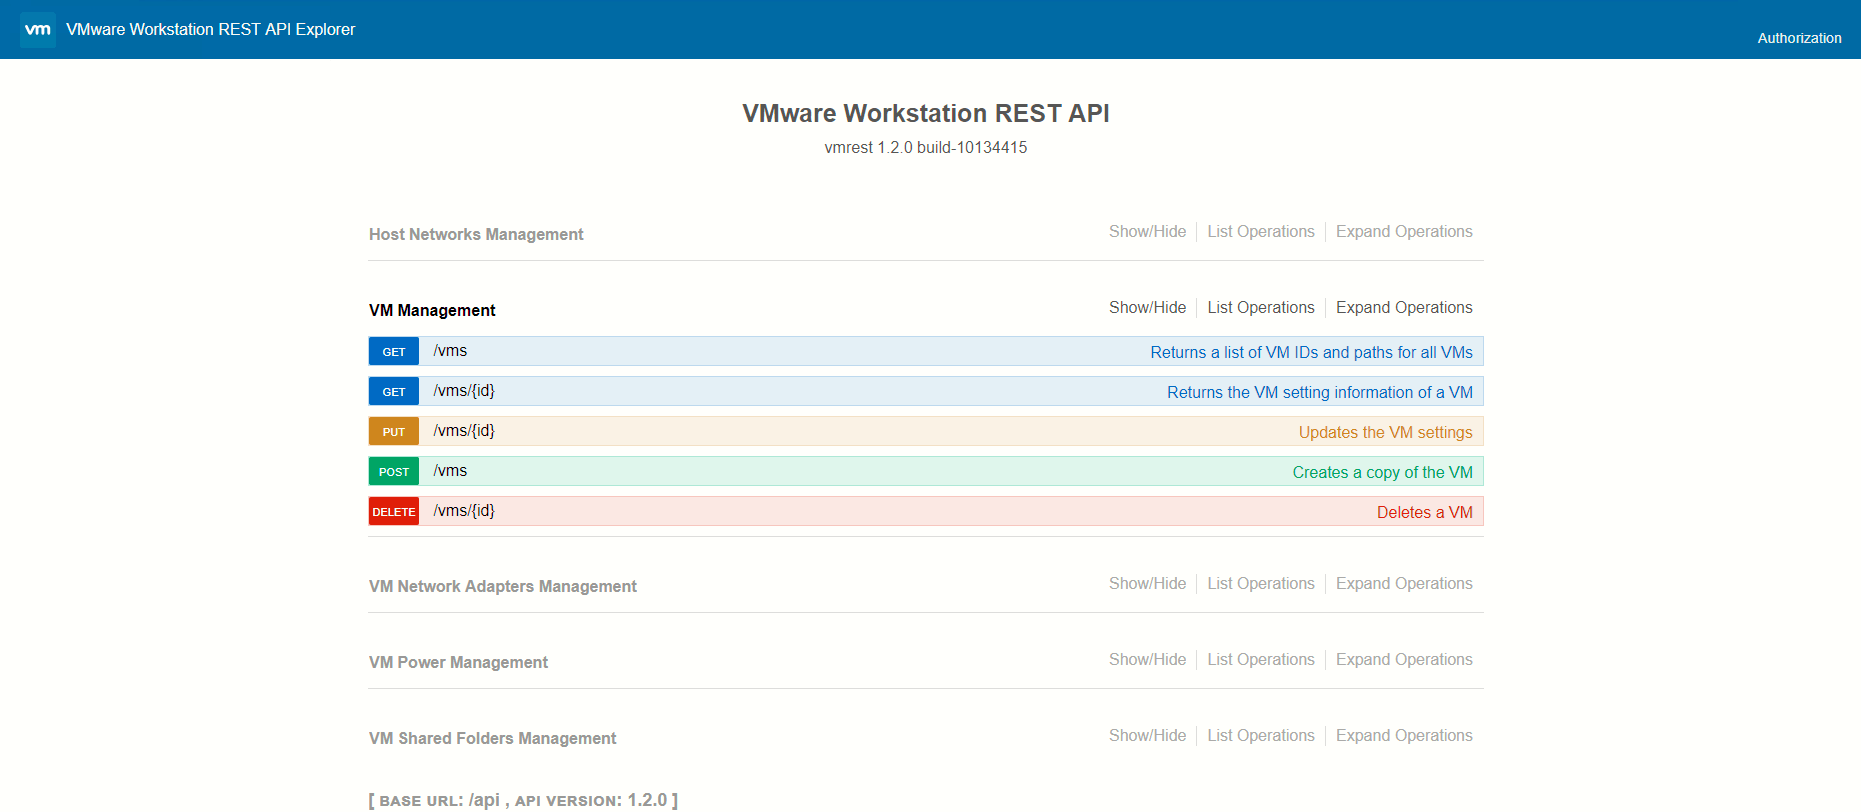This screenshot has width=1861, height=812.
Task: Toggle Show/Hide for VM Power Management
Action: [x=1147, y=660]
